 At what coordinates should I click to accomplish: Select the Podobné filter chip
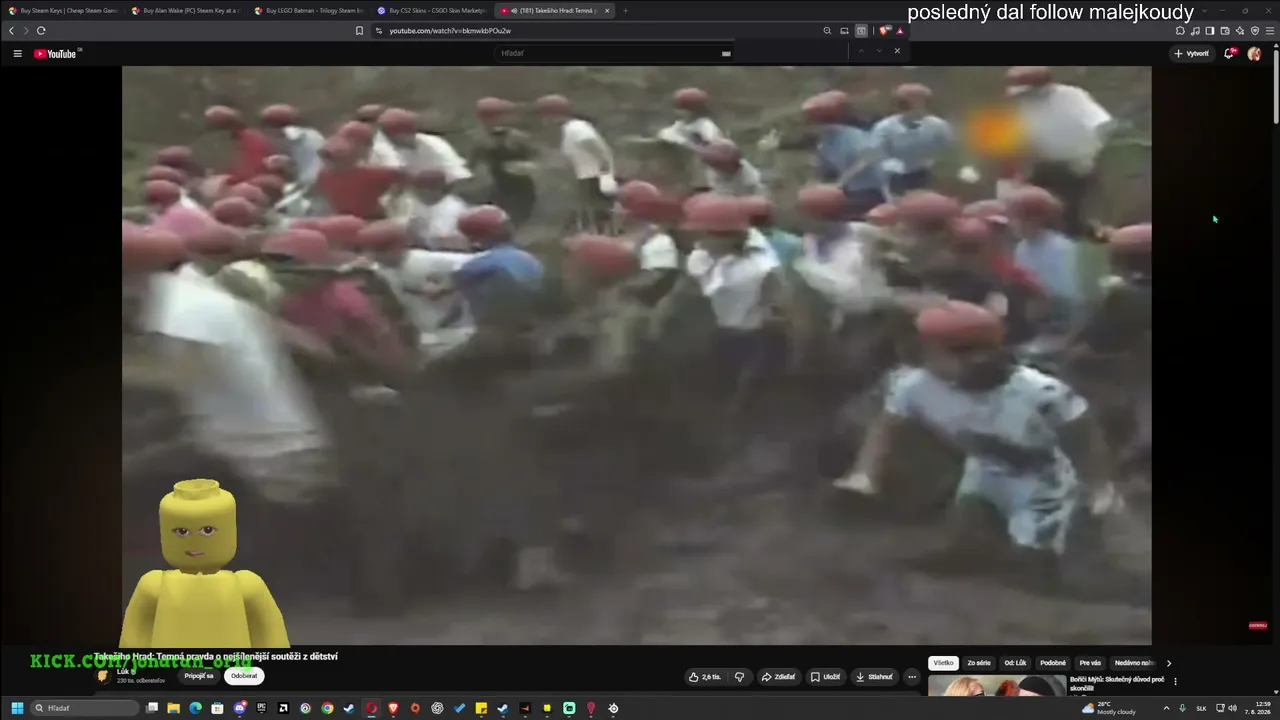click(1053, 663)
